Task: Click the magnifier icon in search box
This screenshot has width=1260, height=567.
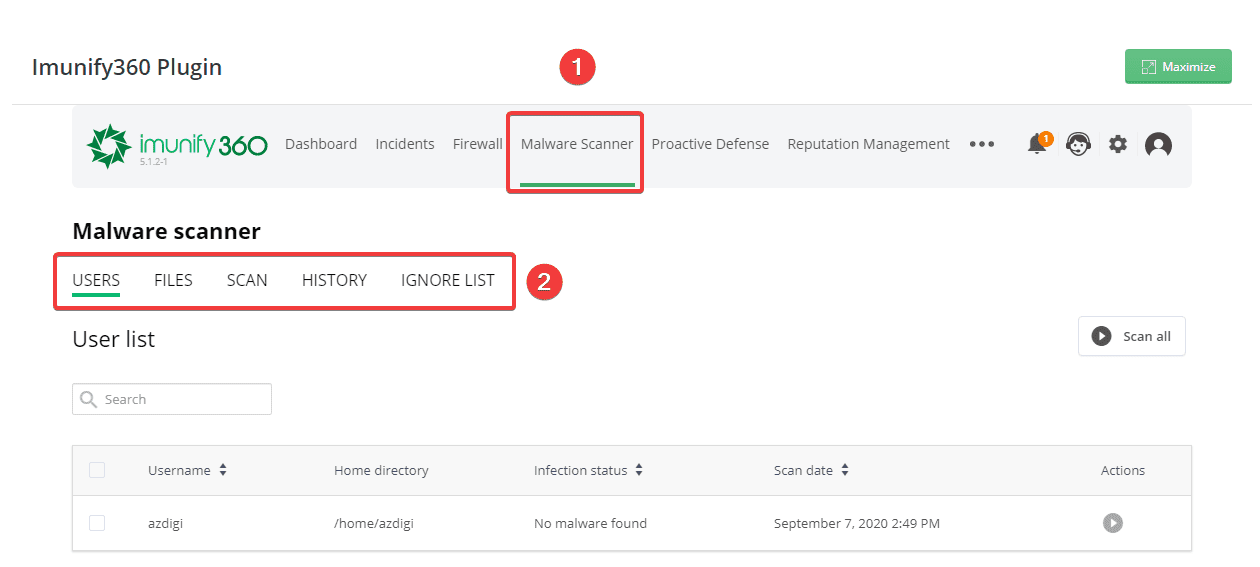Action: click(x=89, y=399)
